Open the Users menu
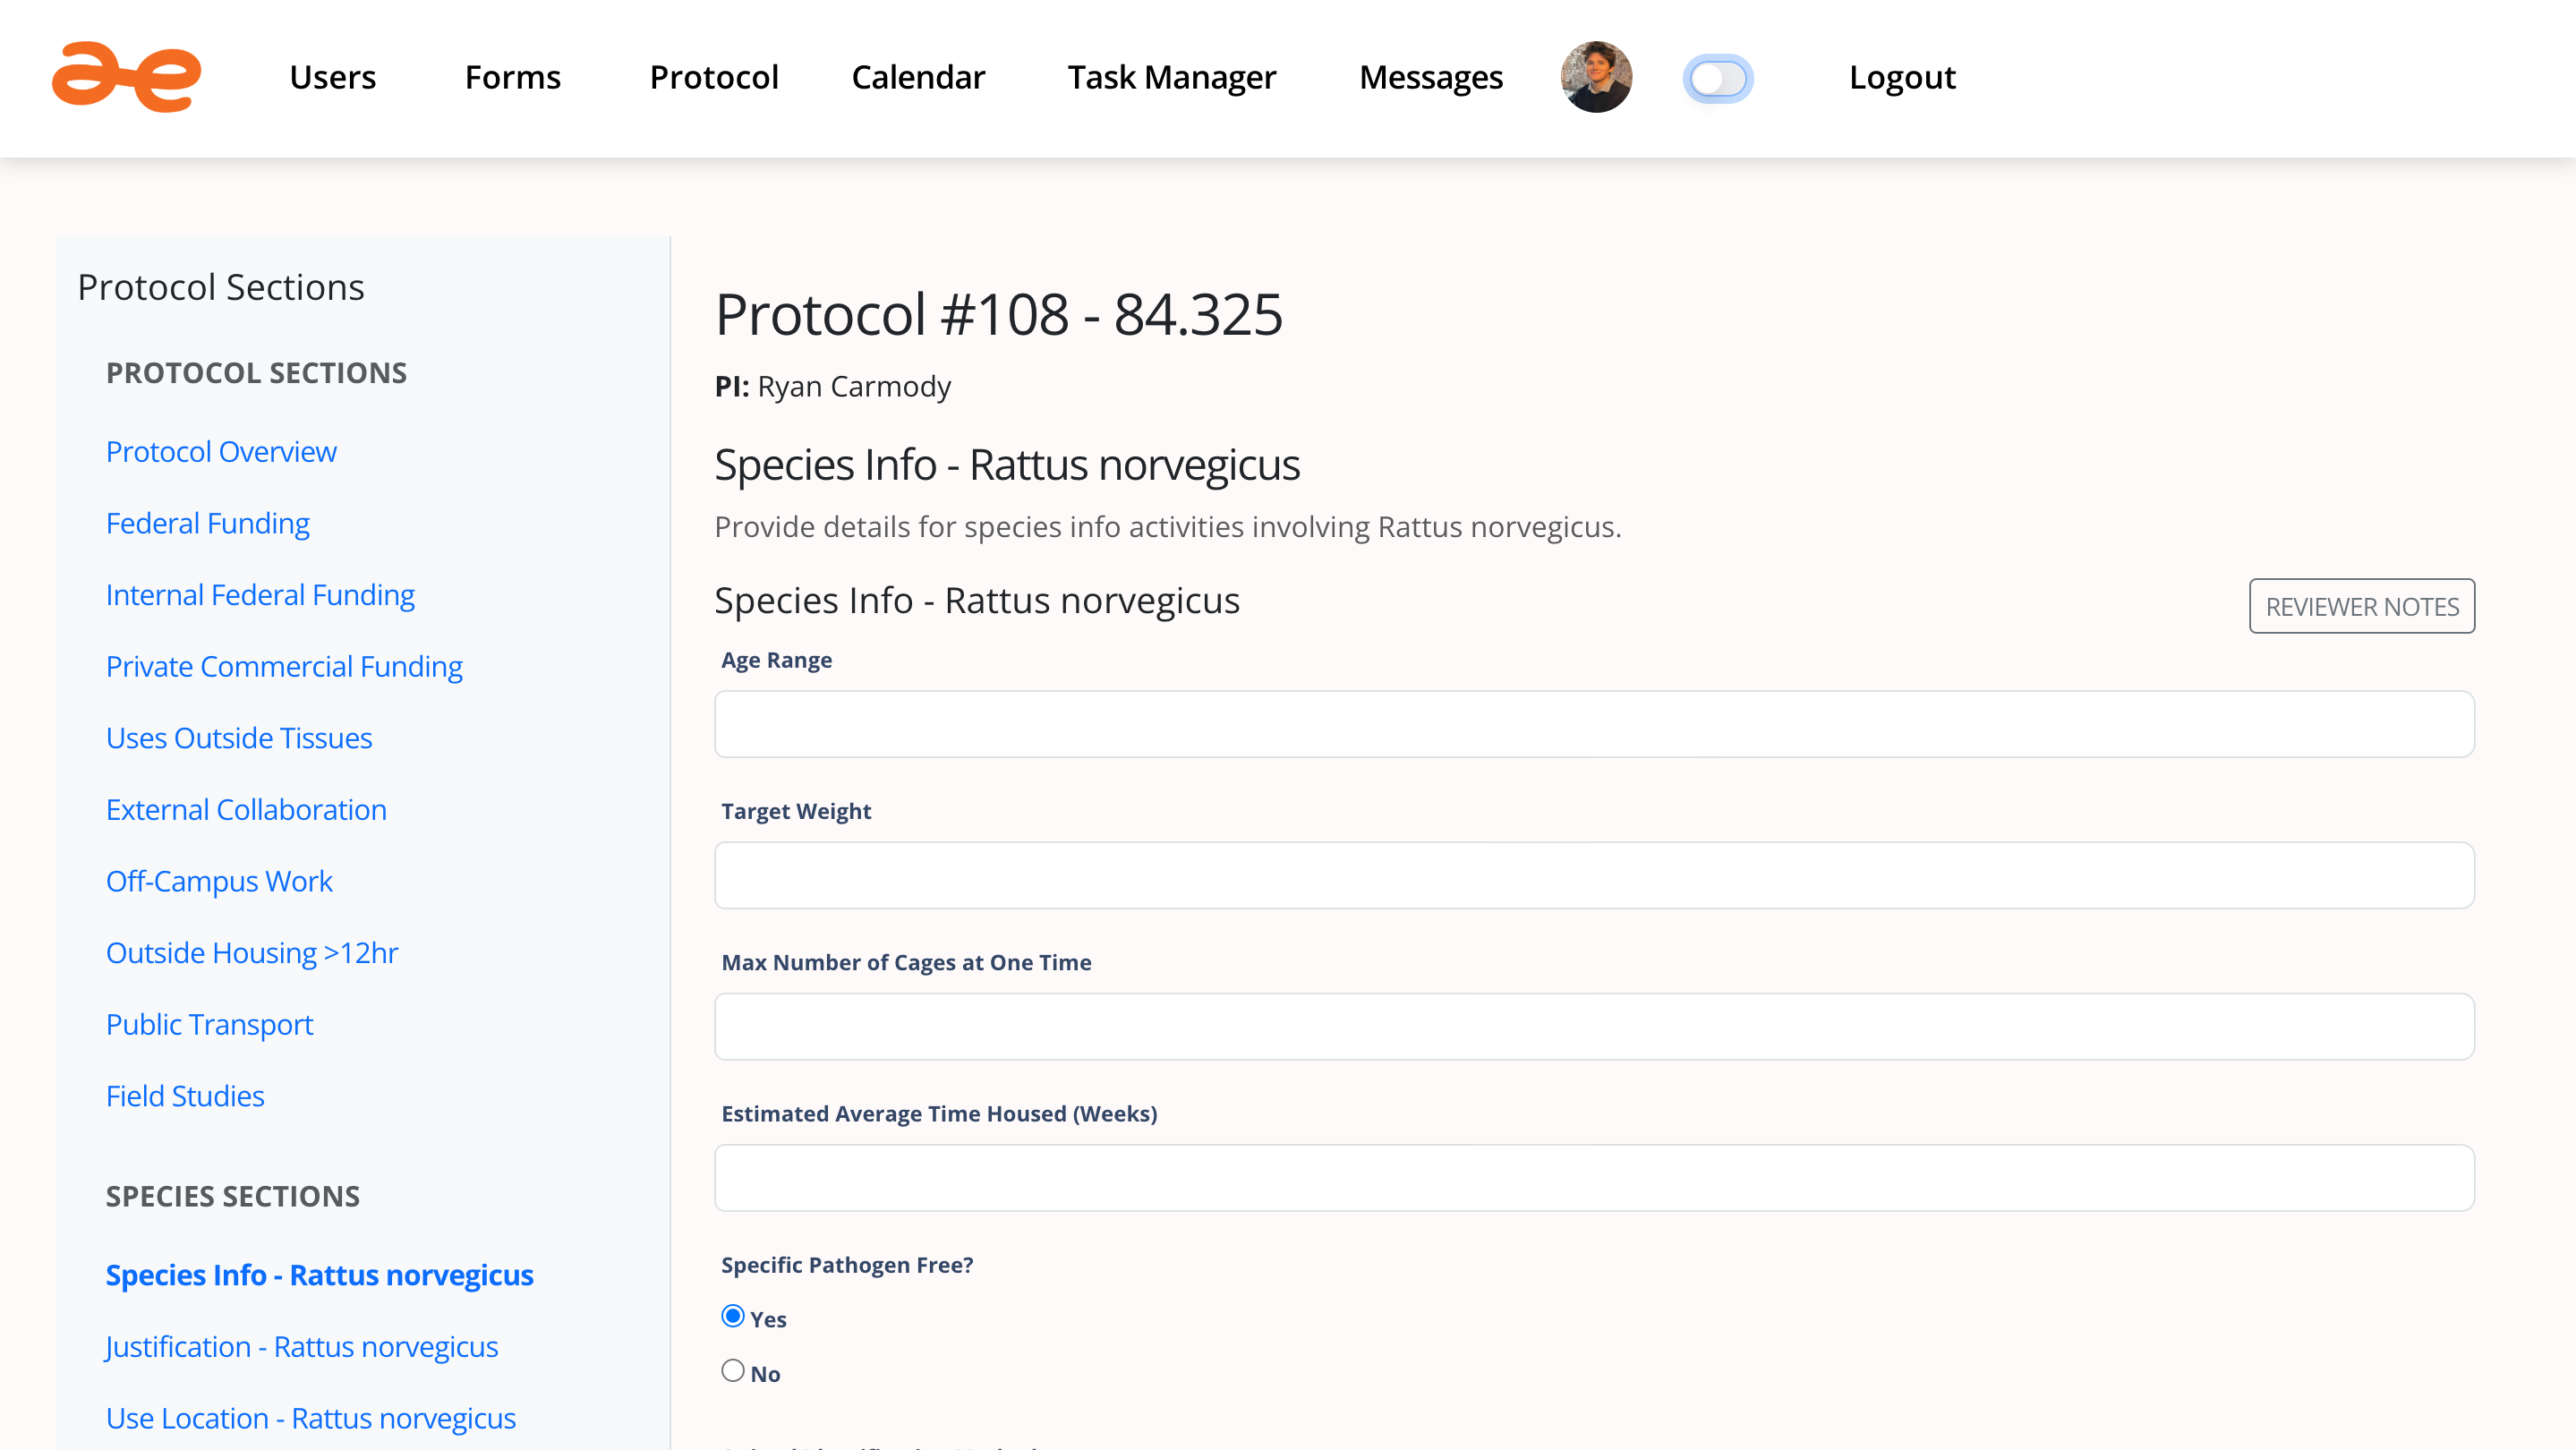This screenshot has height=1450, width=2576. click(332, 77)
